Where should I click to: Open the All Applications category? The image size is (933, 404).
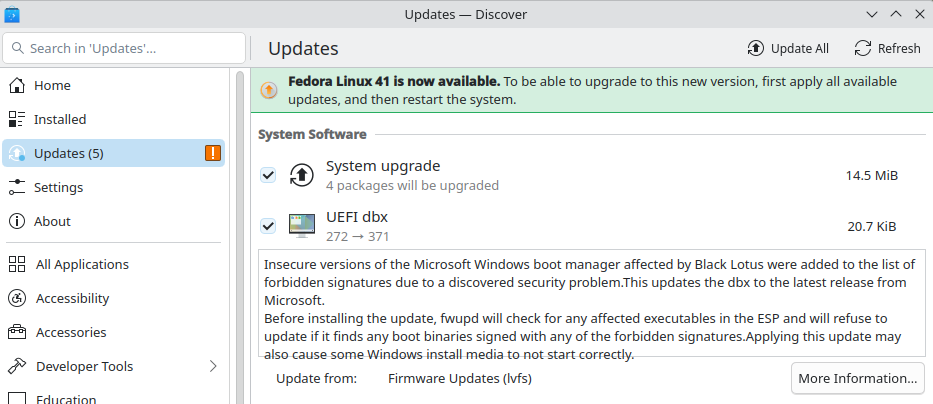pyautogui.click(x=82, y=264)
